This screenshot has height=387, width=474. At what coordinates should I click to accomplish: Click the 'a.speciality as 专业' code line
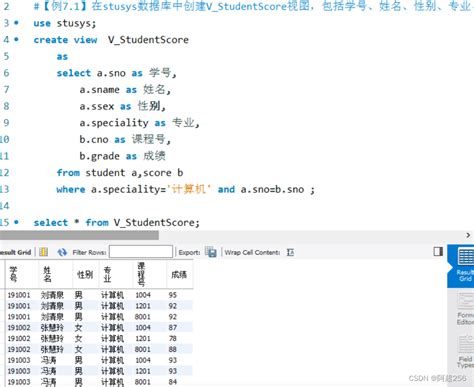(x=139, y=123)
